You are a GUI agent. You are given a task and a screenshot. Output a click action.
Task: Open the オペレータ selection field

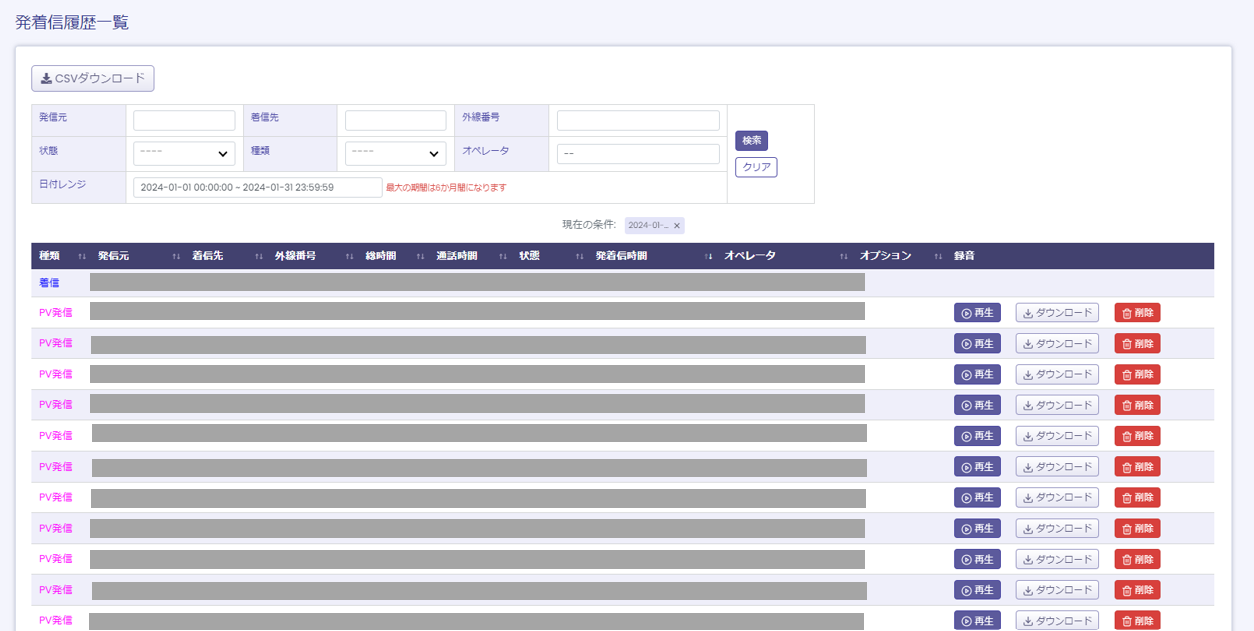click(x=638, y=154)
